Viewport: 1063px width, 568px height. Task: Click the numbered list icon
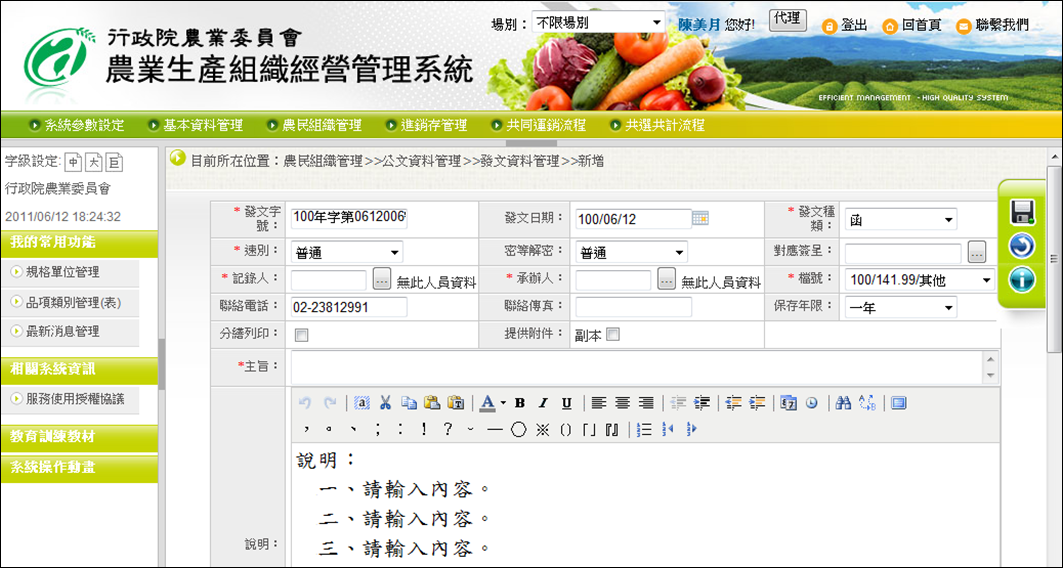click(645, 430)
